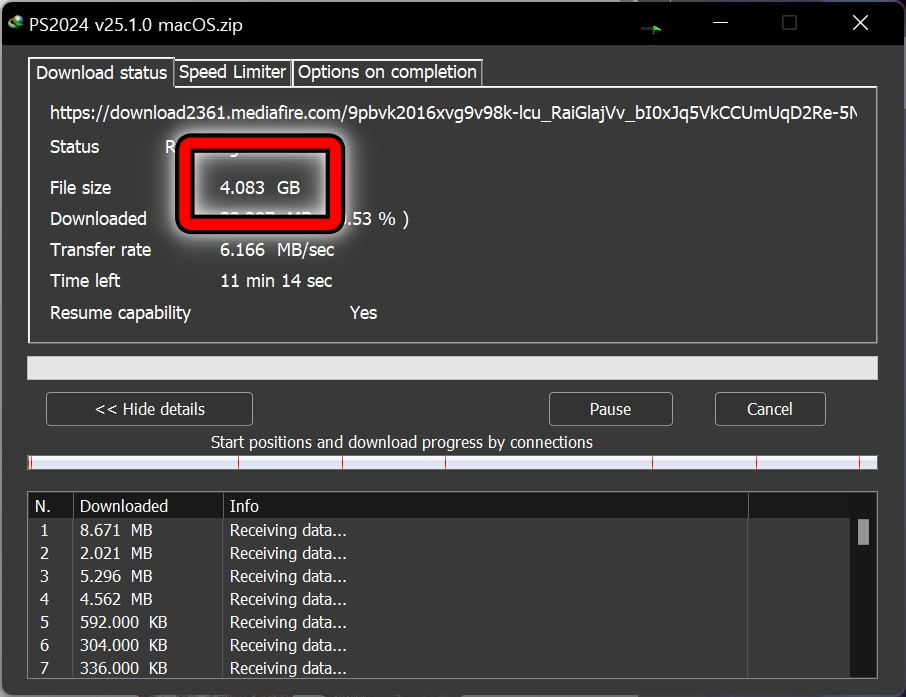Viewport: 906px width, 697px height.
Task: Click the Downloaded label in status panel
Action: [x=98, y=218]
